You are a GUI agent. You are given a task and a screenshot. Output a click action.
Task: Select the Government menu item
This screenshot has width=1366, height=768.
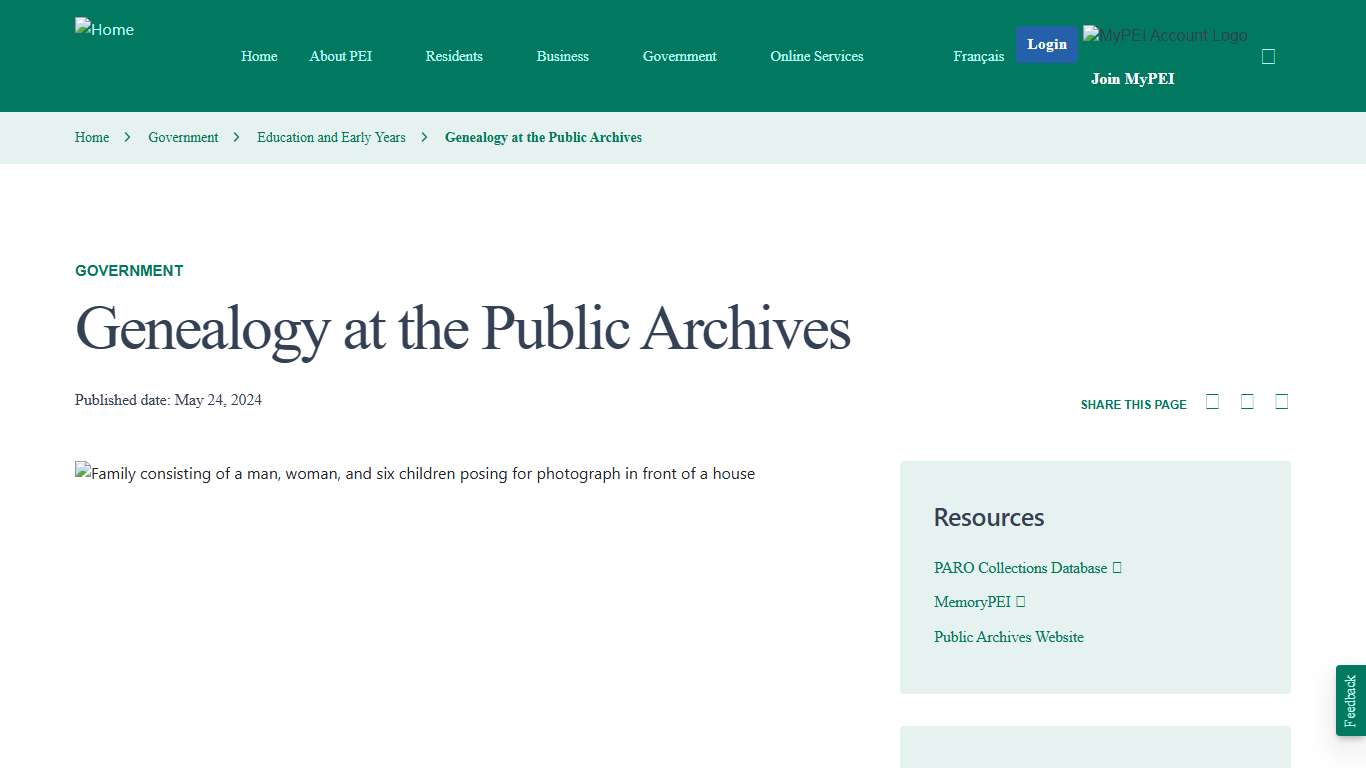pos(679,56)
